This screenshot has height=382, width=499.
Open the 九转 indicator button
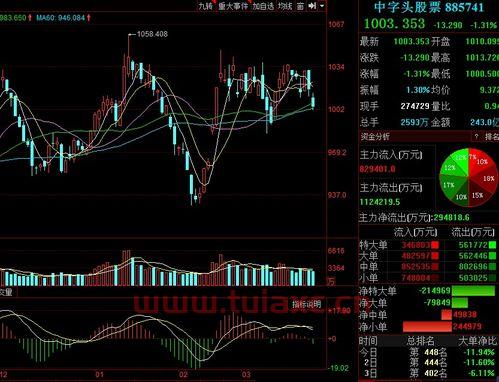click(x=205, y=6)
